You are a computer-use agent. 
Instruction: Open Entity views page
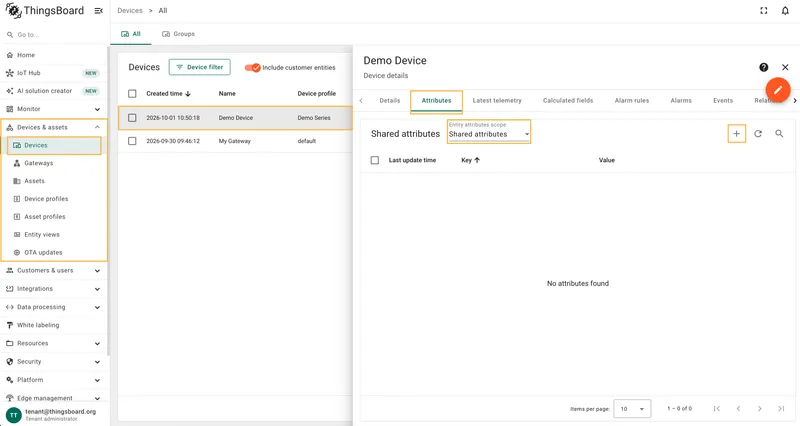pos(55,235)
